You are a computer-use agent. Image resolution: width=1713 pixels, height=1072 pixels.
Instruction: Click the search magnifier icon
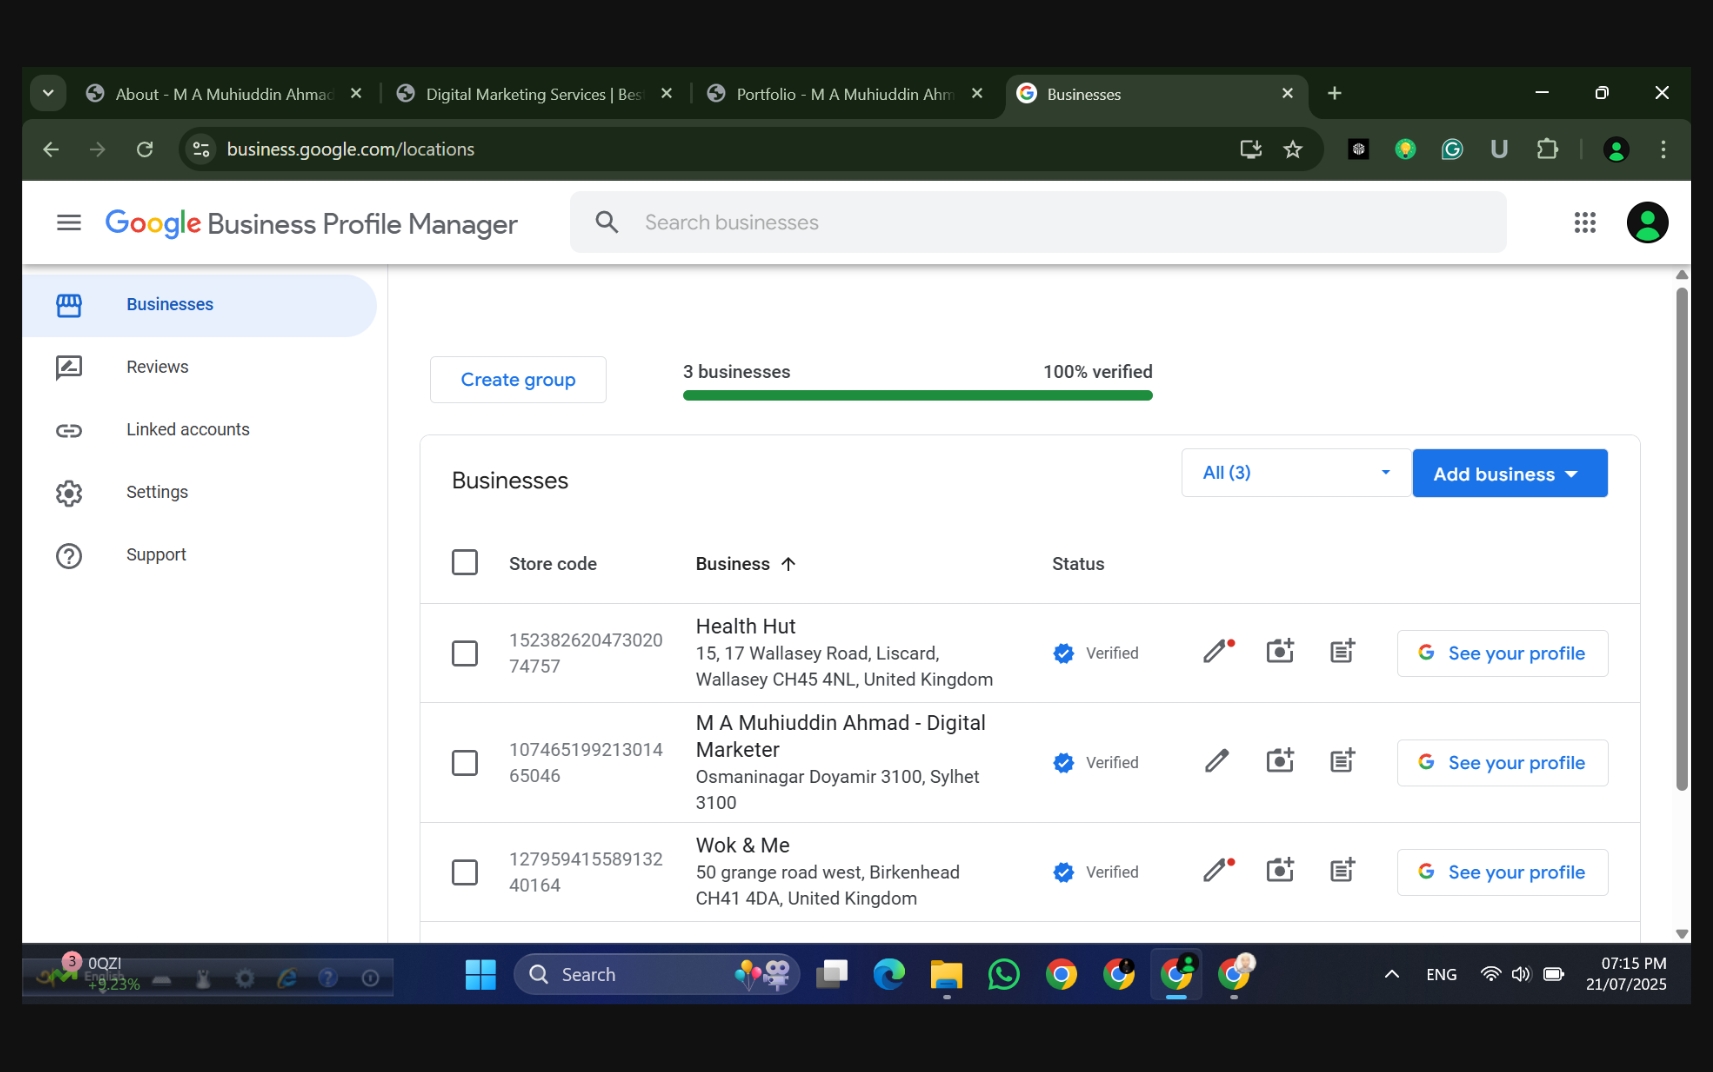pyautogui.click(x=607, y=222)
